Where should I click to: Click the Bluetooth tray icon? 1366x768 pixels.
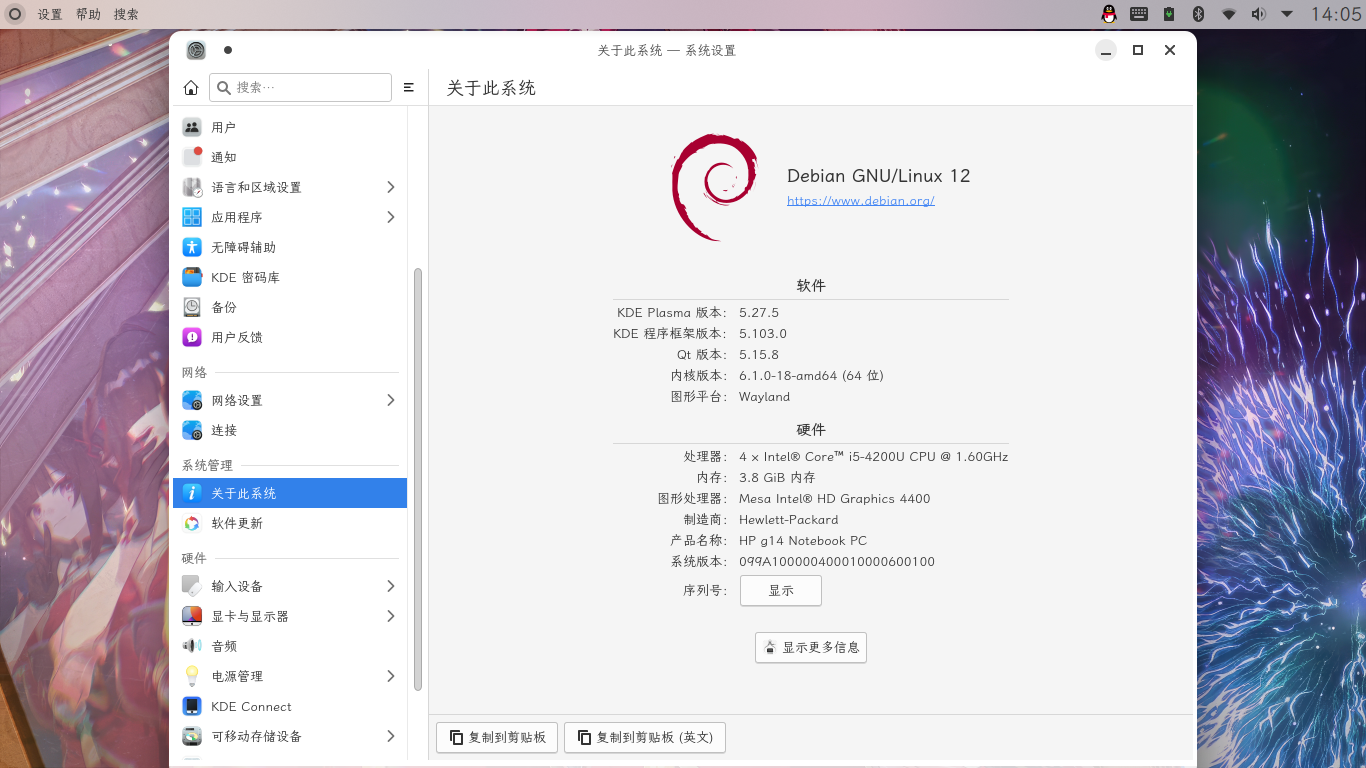(1198, 14)
